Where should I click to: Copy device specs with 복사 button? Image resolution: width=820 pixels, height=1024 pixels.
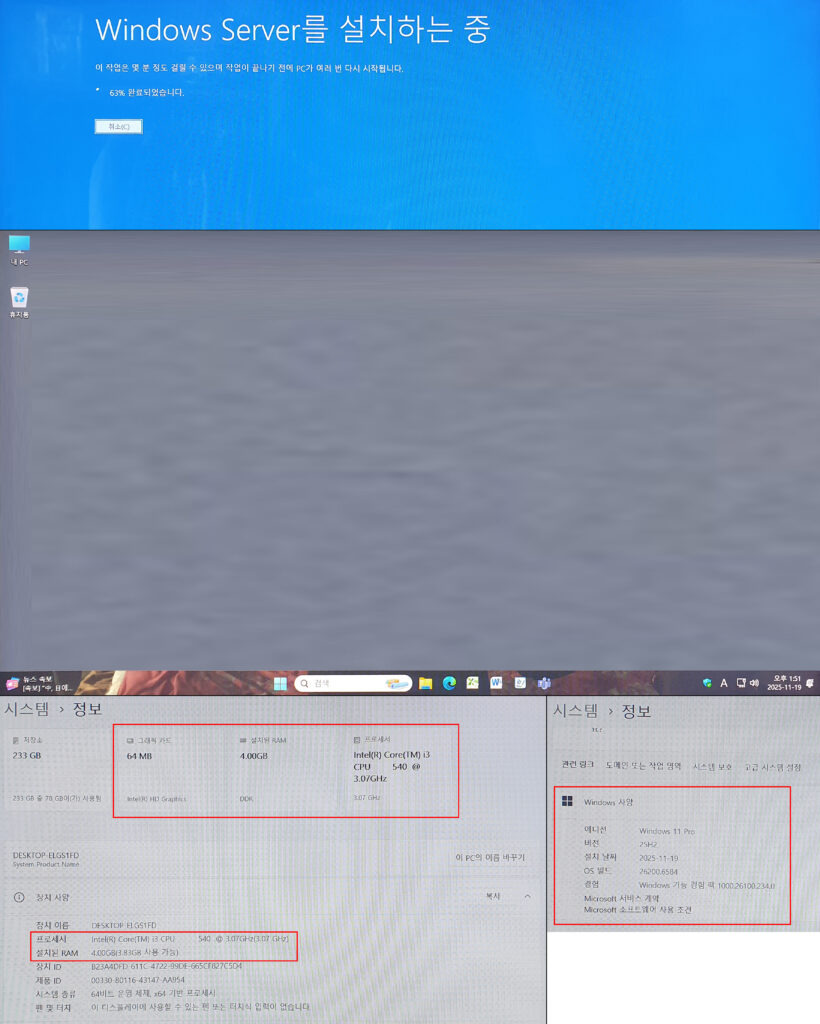pyautogui.click(x=493, y=897)
